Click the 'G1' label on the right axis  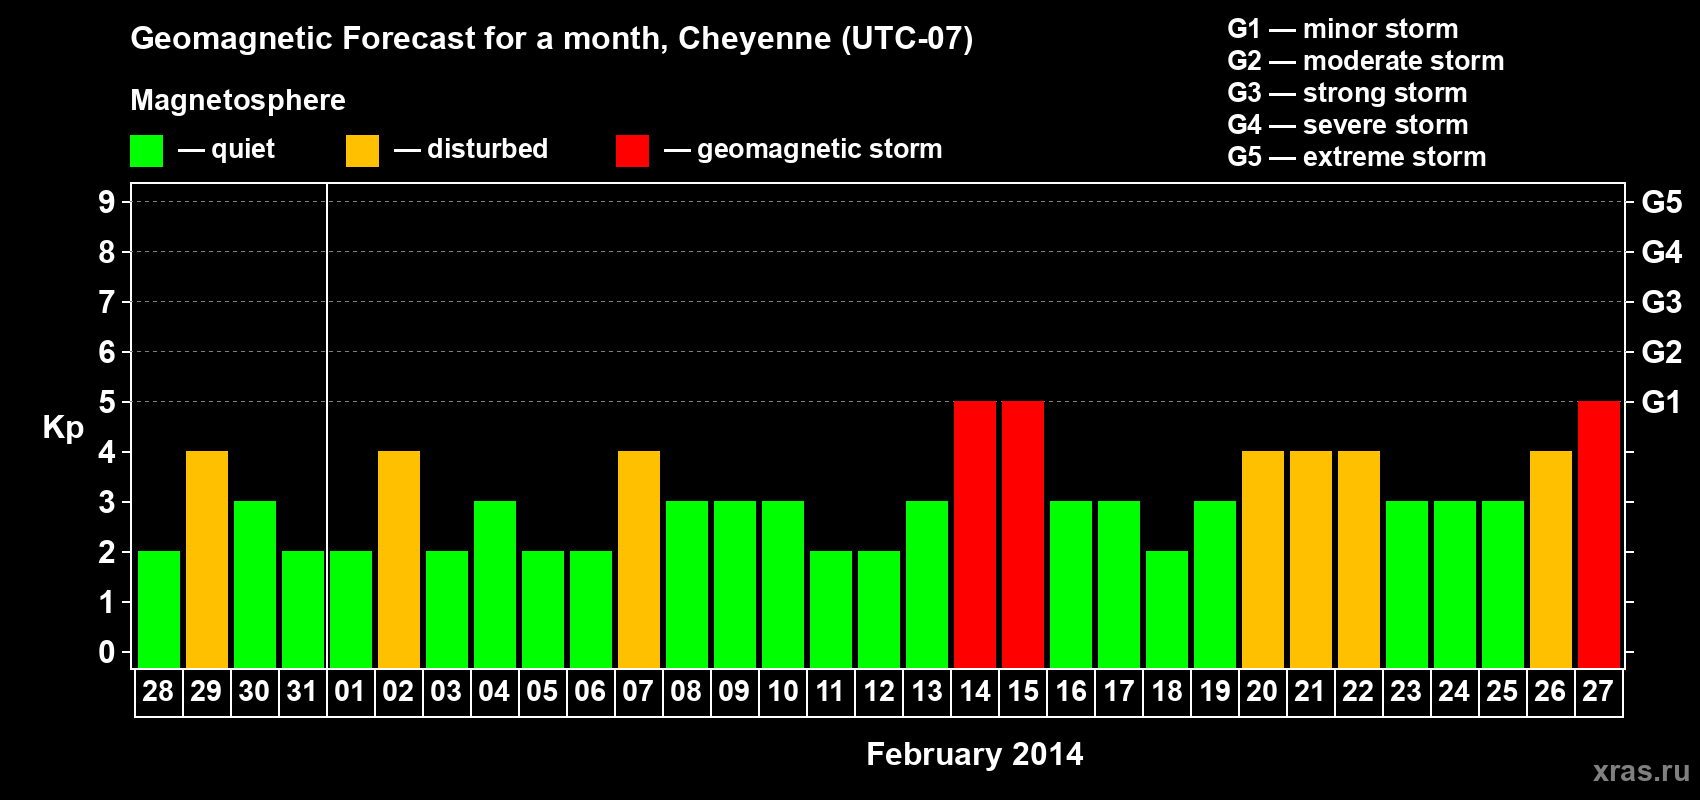(1661, 402)
